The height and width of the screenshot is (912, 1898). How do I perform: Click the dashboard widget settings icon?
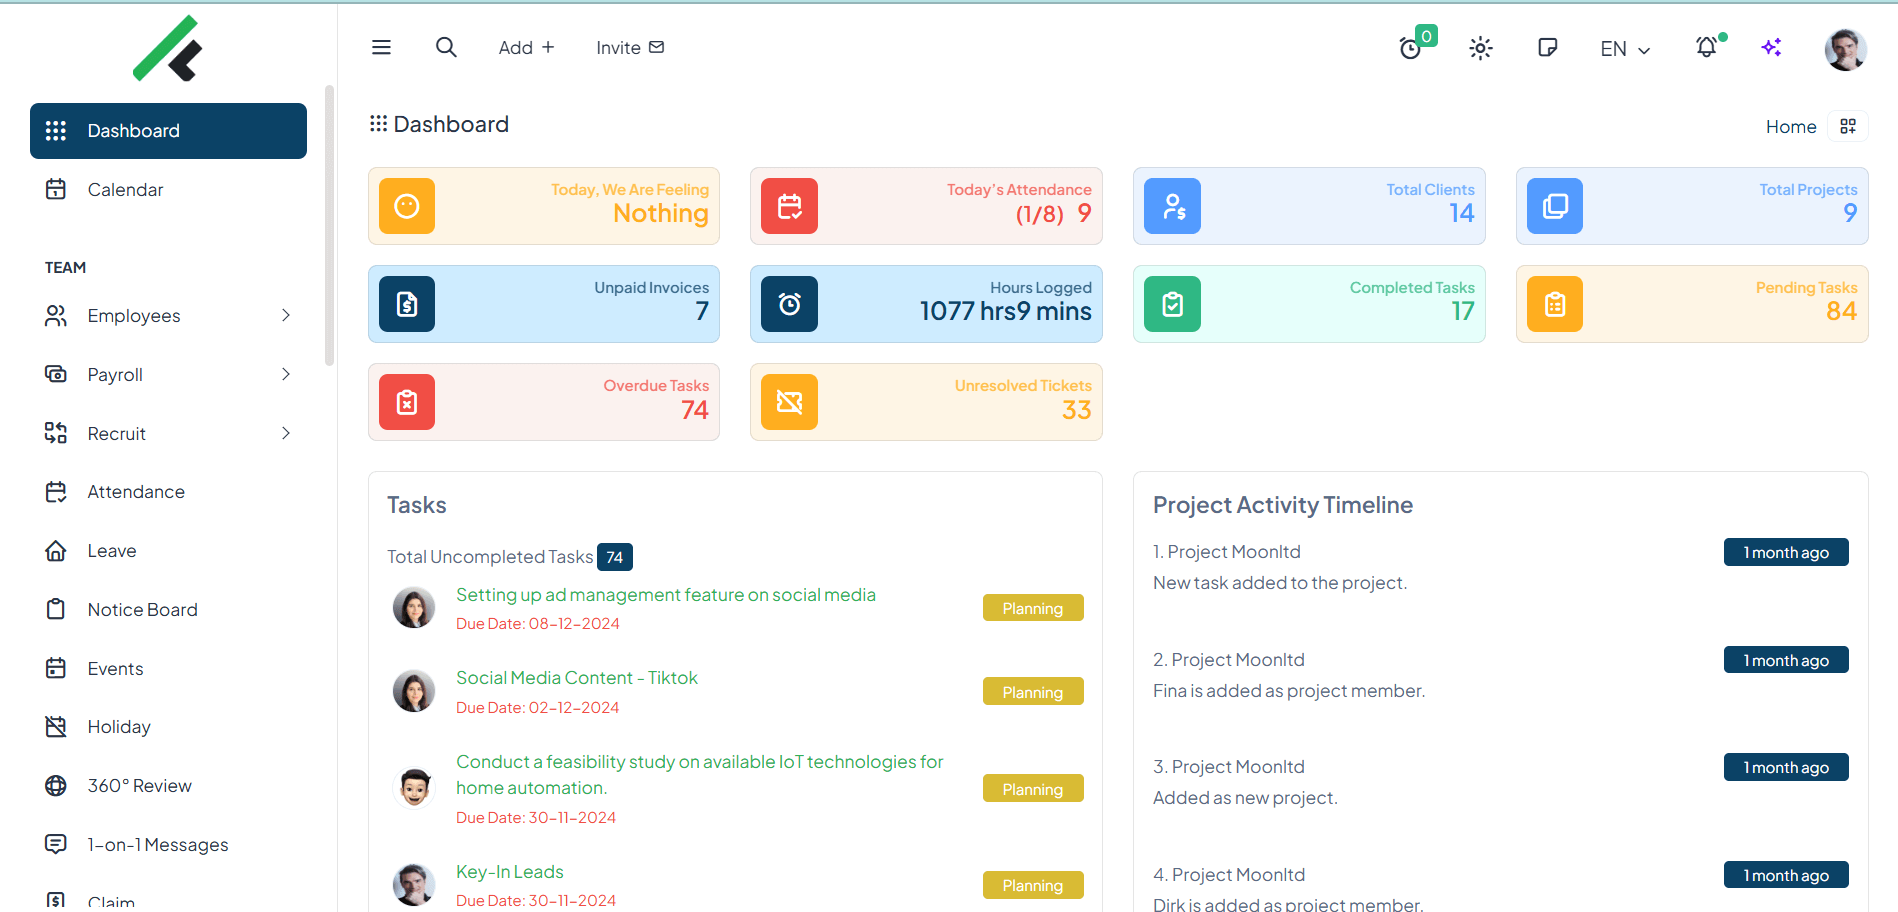point(1847,126)
